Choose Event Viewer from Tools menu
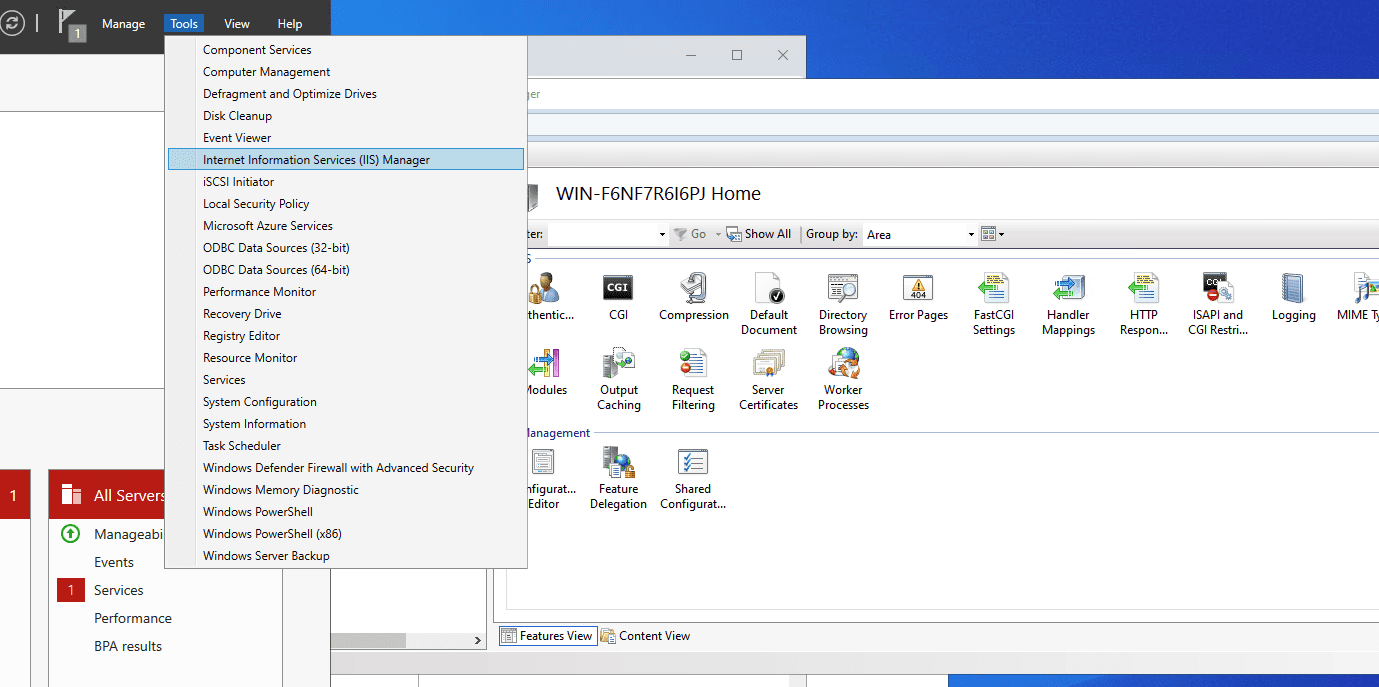Image resolution: width=1379 pixels, height=687 pixels. point(237,138)
